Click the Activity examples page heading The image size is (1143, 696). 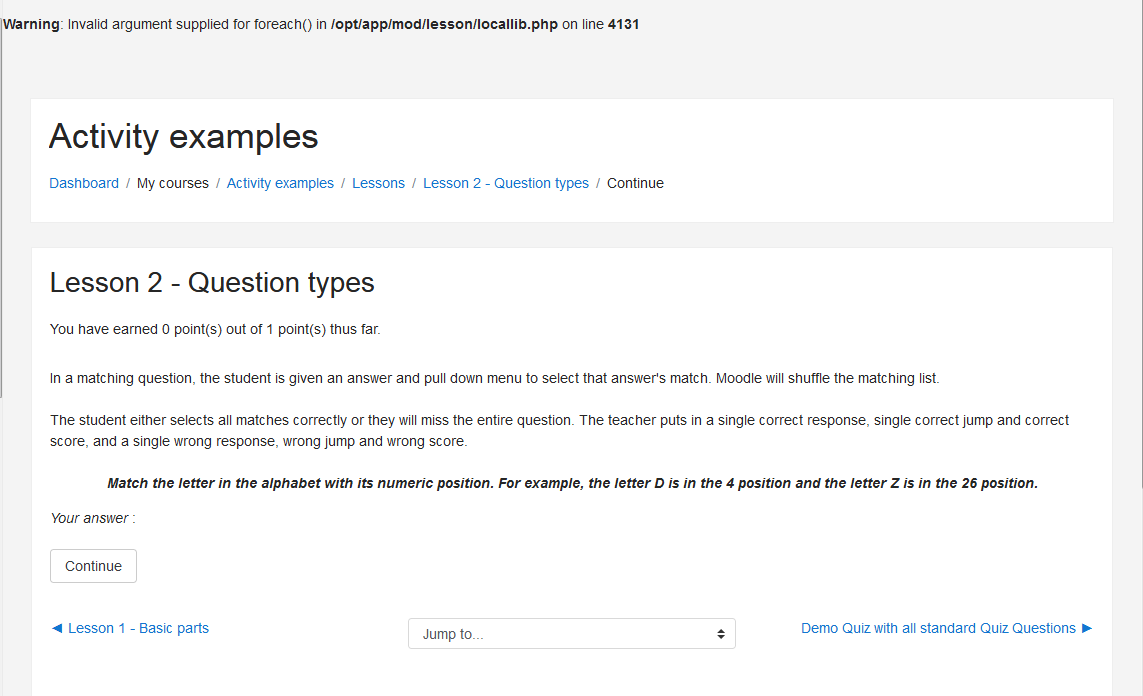click(x=184, y=137)
